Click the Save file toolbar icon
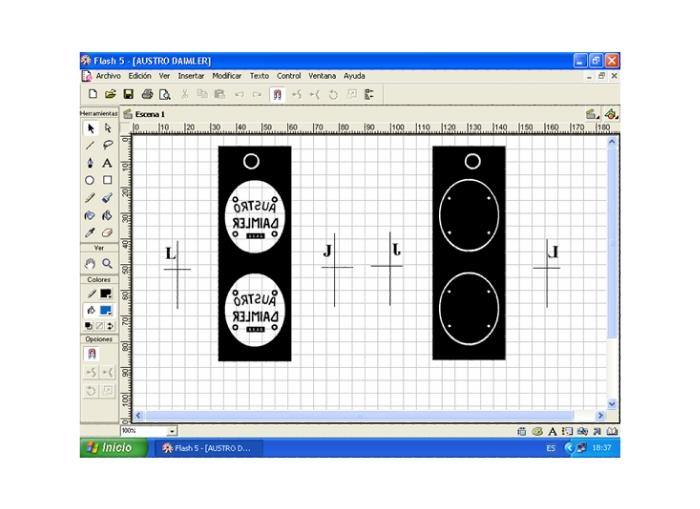 128,94
